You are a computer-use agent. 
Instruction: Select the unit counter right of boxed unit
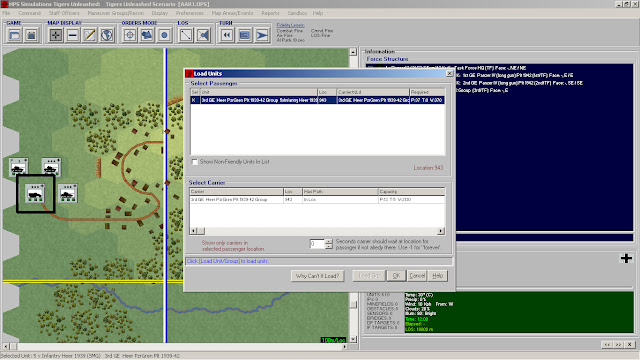pyautogui.click(x=68, y=193)
